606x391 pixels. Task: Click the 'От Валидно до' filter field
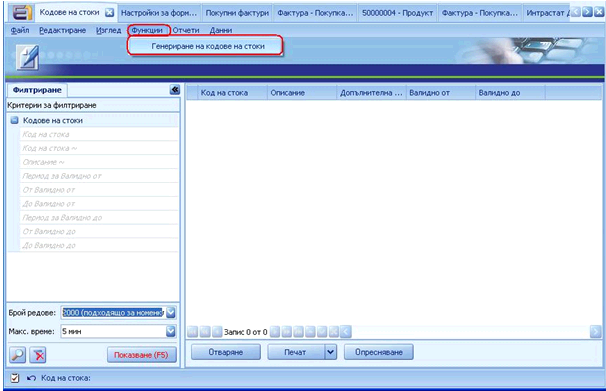99,231
